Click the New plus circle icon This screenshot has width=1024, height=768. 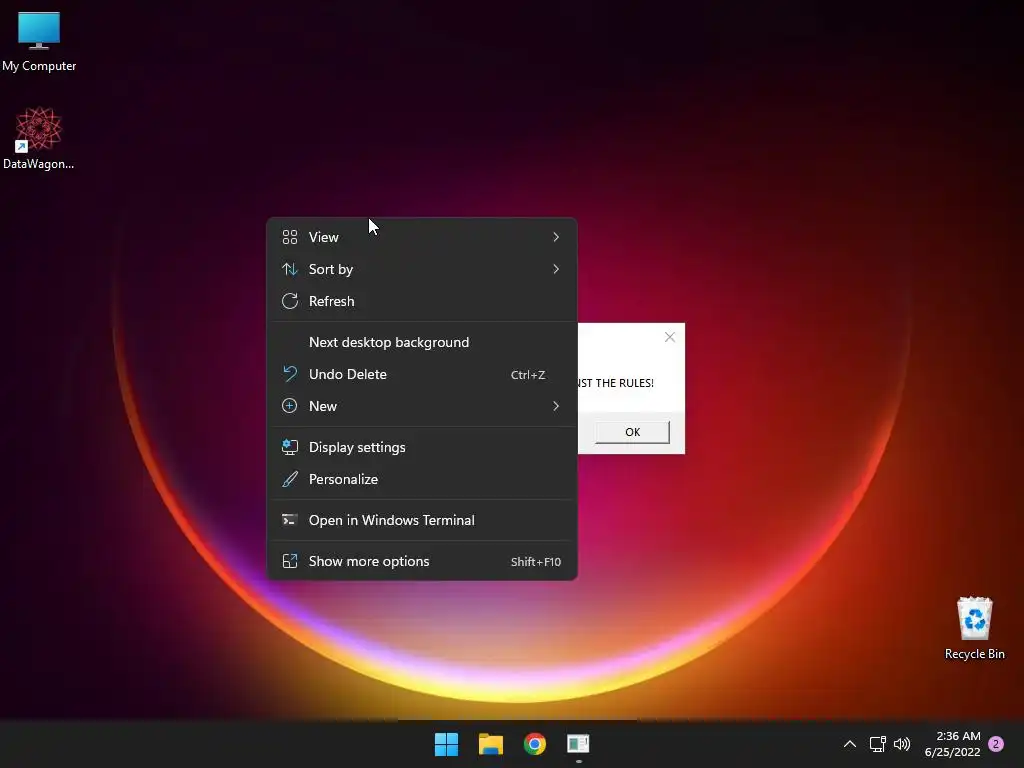290,406
